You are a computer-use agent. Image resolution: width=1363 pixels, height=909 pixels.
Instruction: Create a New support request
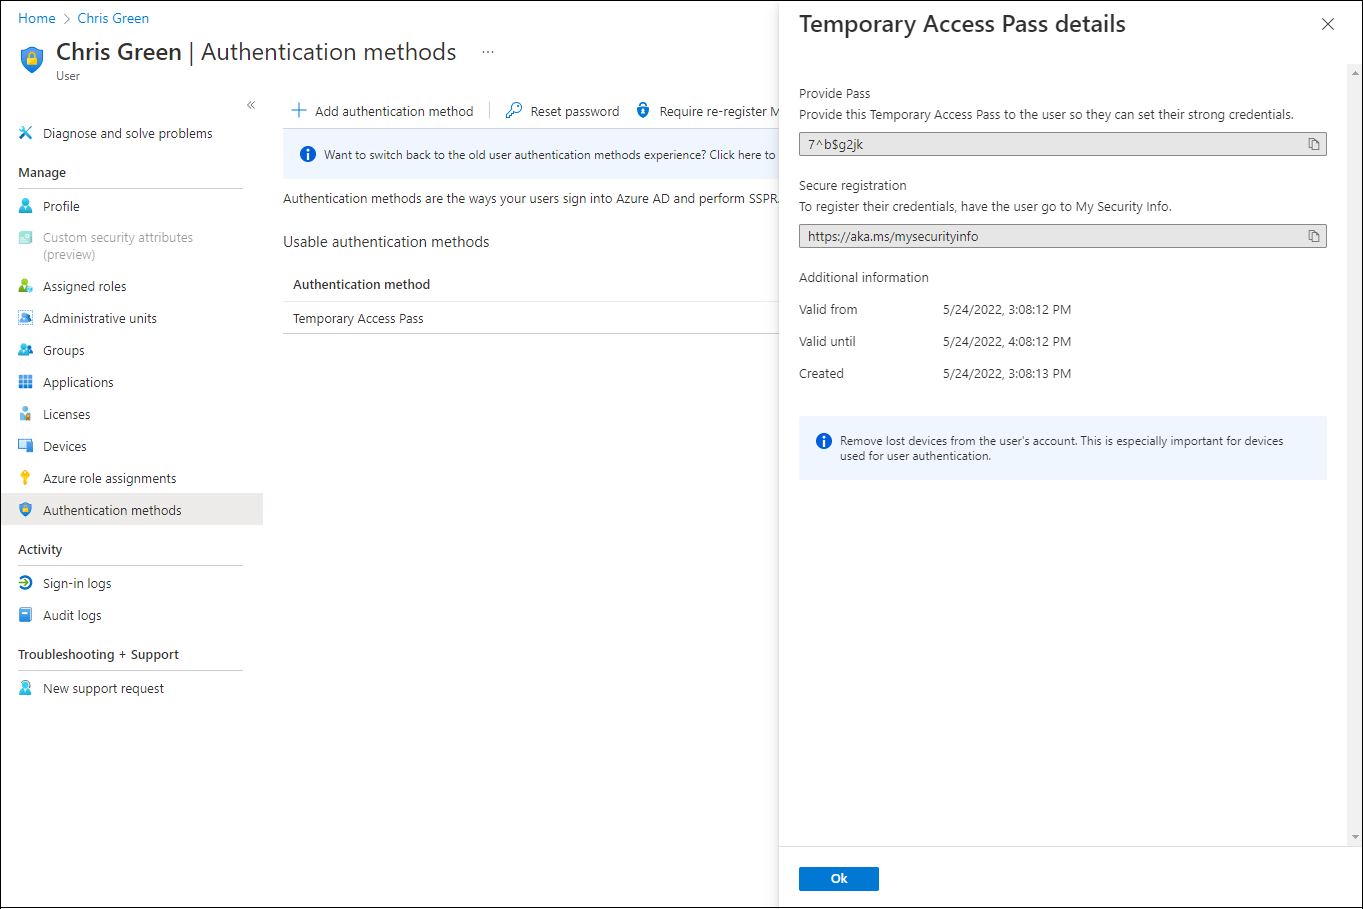pos(103,687)
